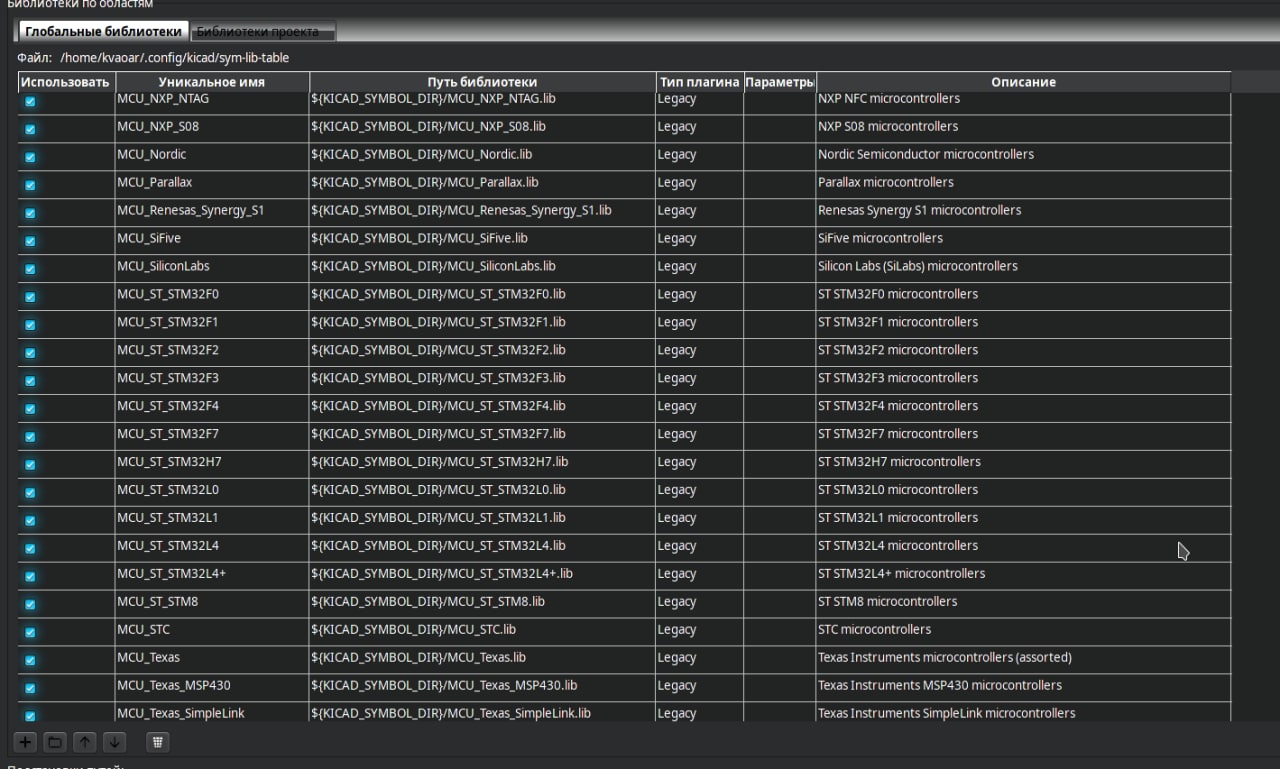Click path cell ${KICAD_SYMBOL_DIR}/MCU_ST_STM32L0.lib
Viewport: 1280px width, 769px height.
click(x=483, y=491)
